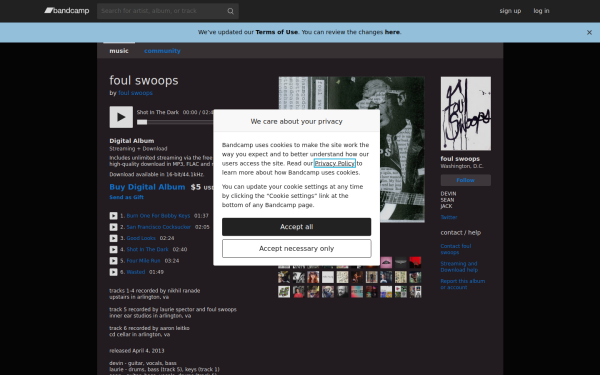This screenshot has width=600, height=375.
Task: Click the red supporter avatar in top row
Action: pos(415,262)
